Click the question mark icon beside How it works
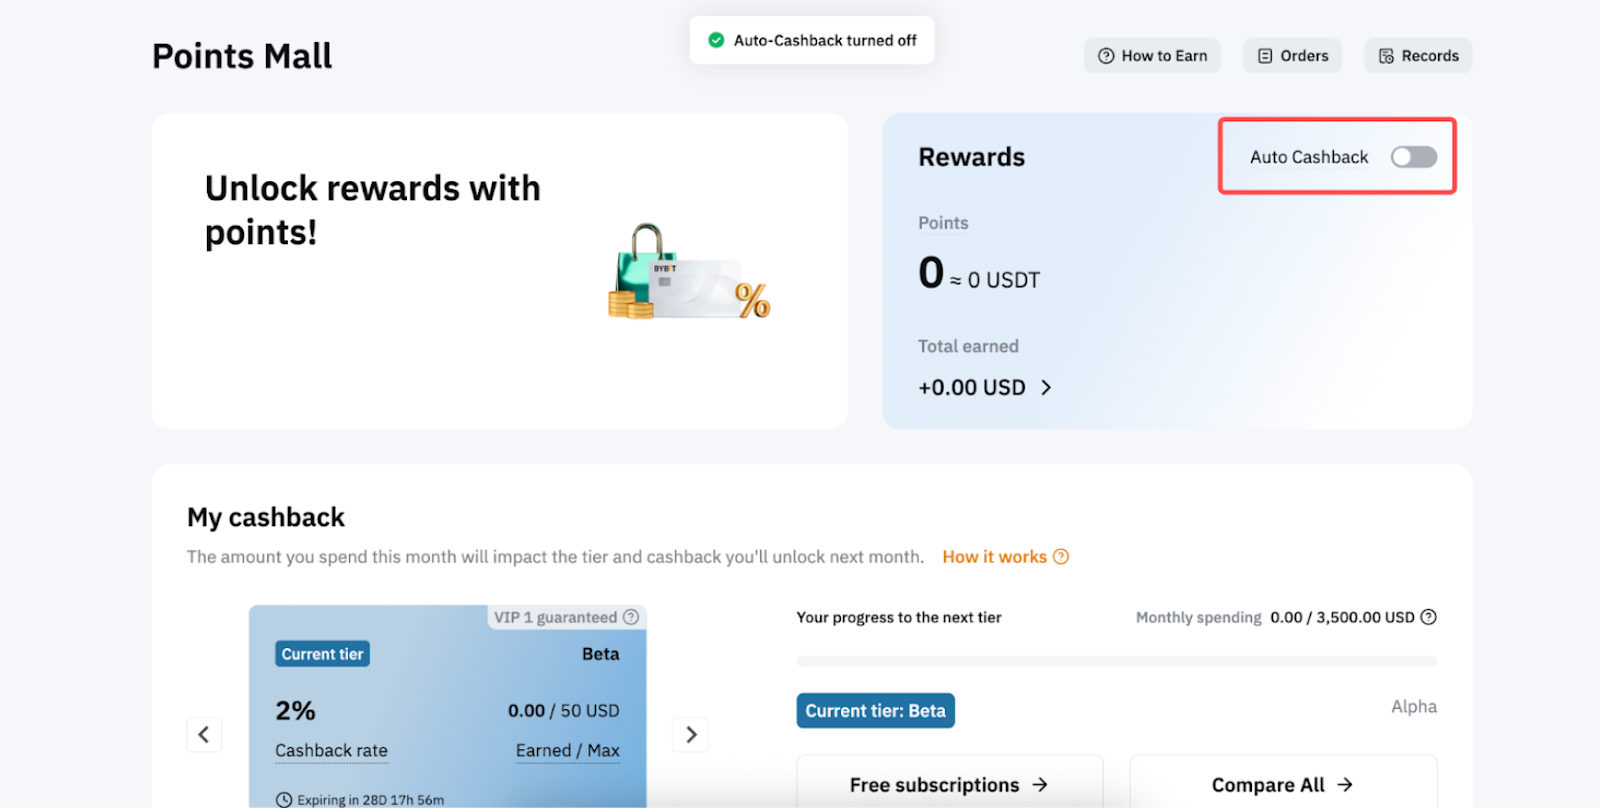 point(1061,557)
